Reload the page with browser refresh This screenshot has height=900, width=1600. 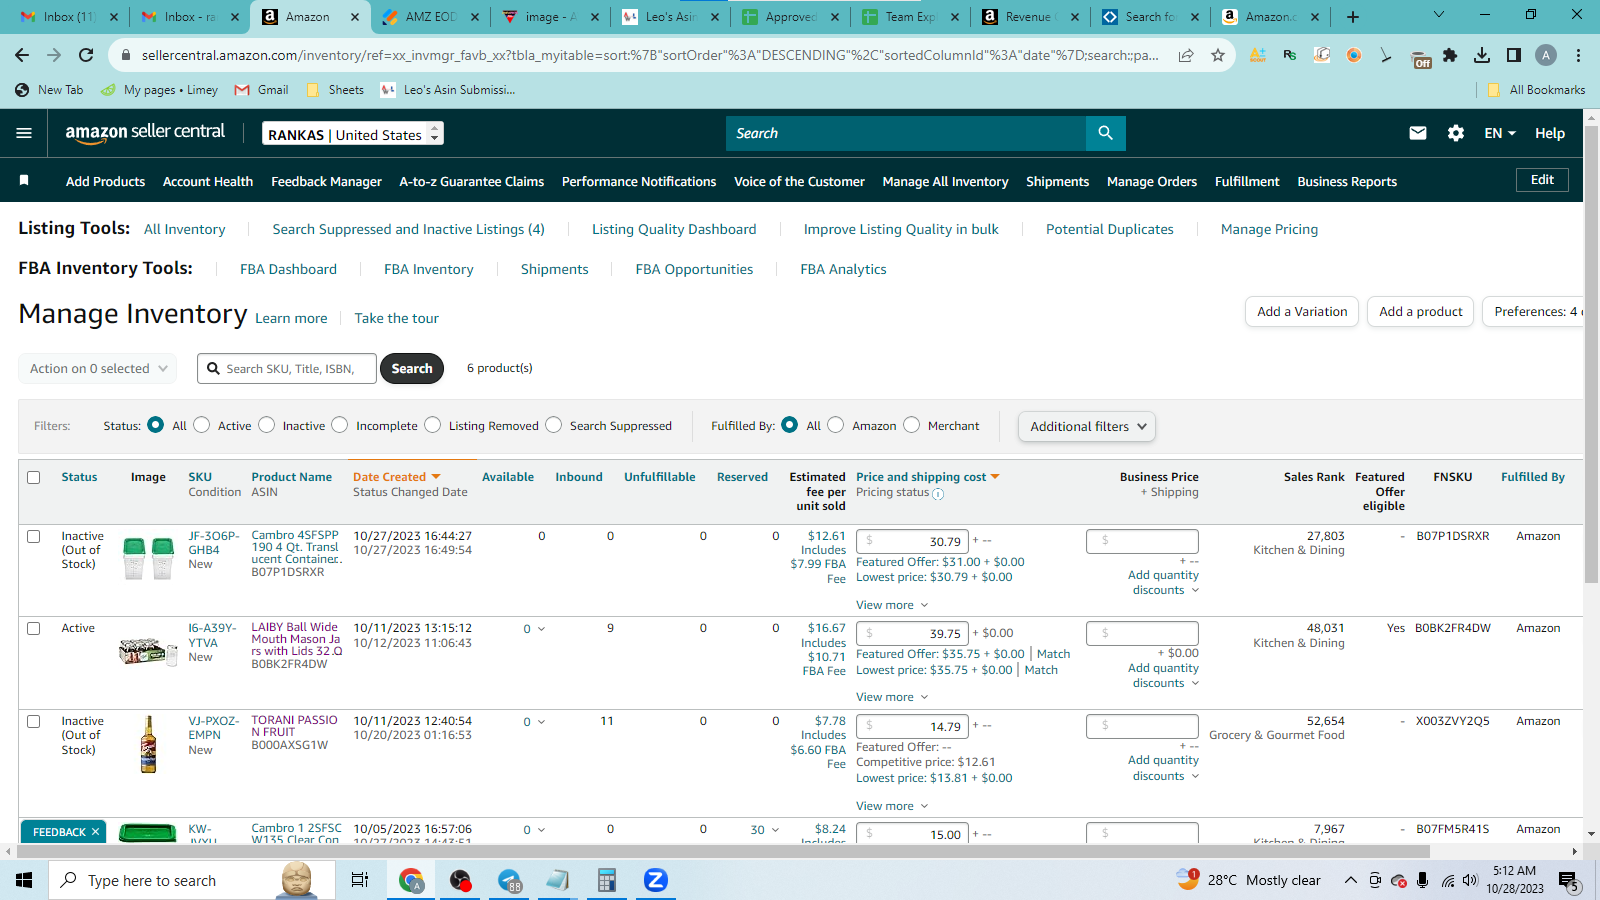(86, 55)
